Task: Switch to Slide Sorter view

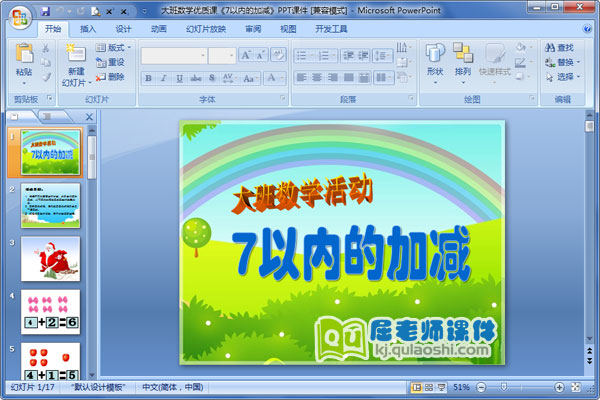Action: click(429, 387)
